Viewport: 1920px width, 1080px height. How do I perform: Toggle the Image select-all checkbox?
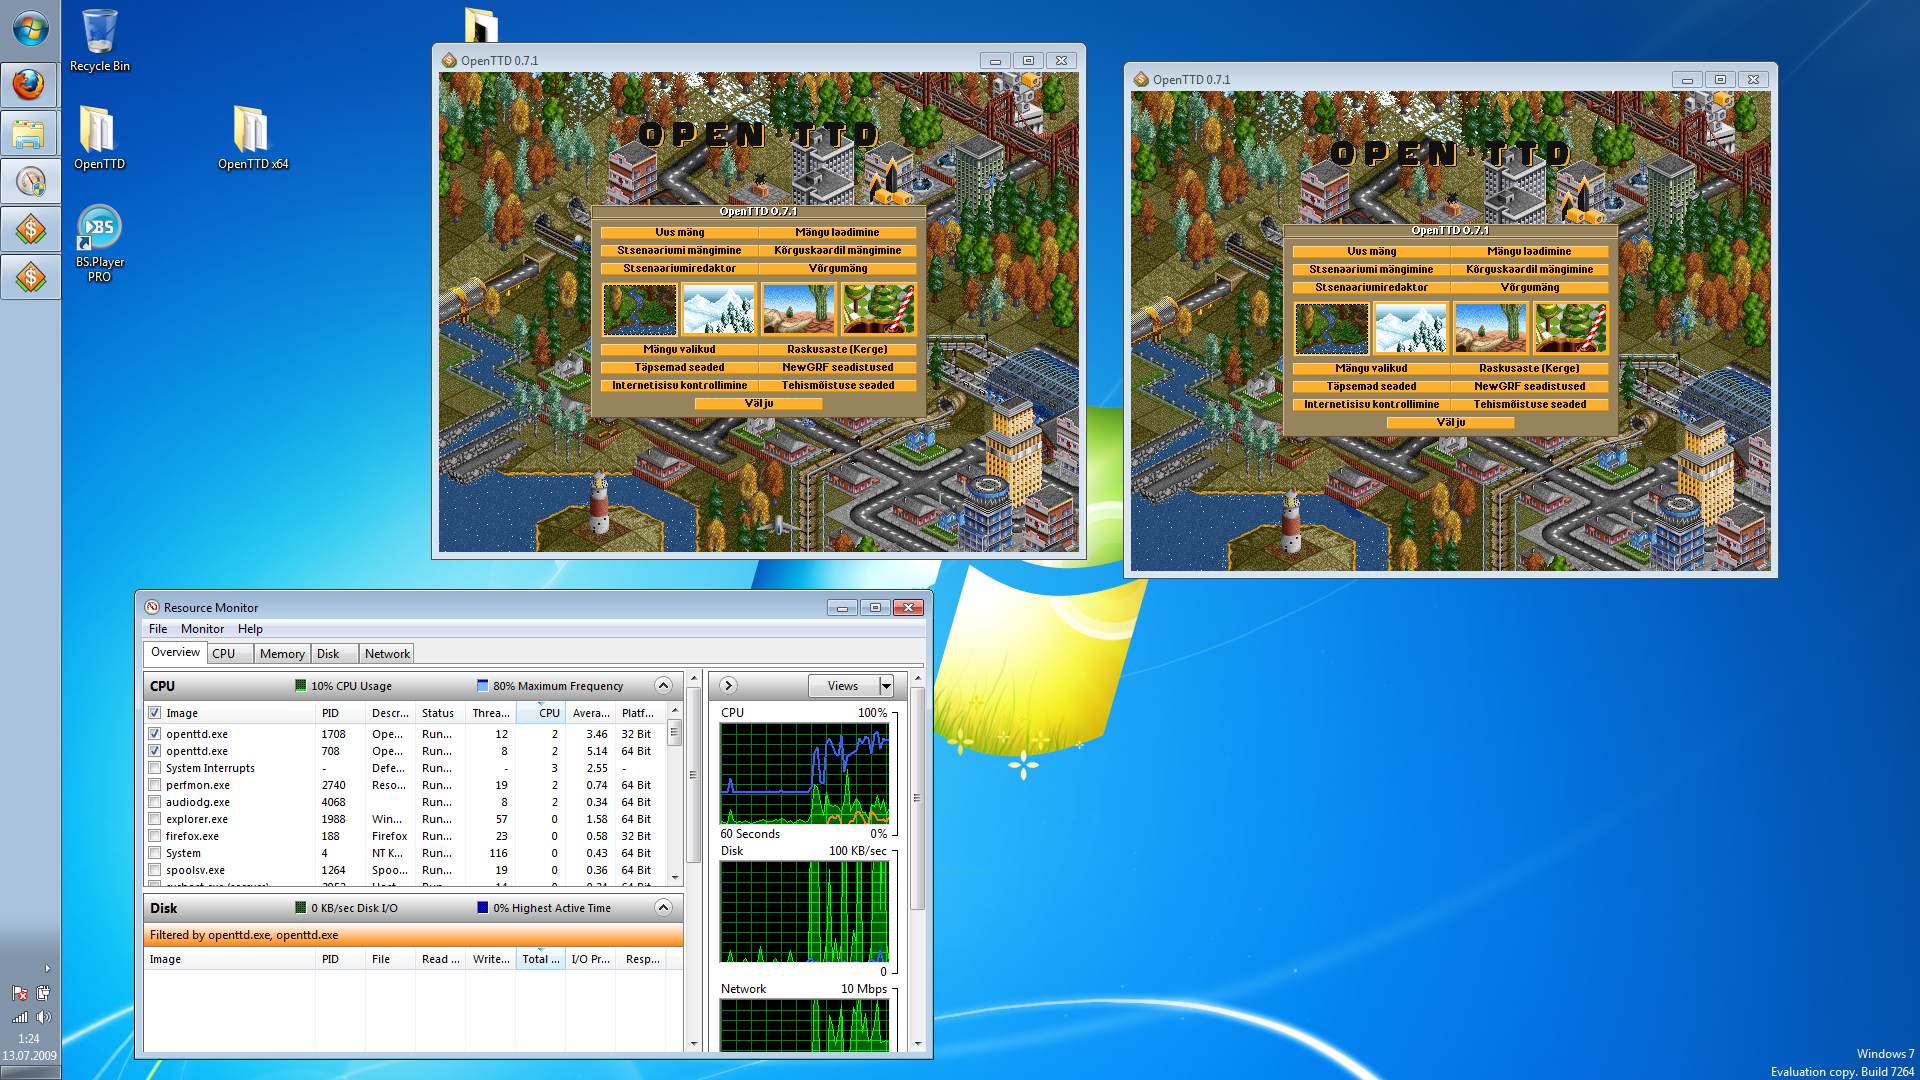pyautogui.click(x=155, y=713)
